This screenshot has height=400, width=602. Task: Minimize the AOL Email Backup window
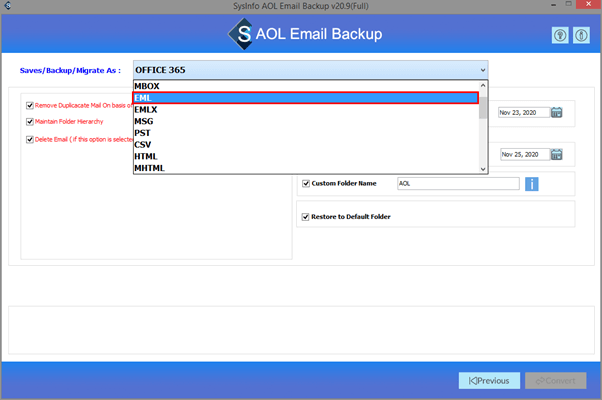(553, 5)
